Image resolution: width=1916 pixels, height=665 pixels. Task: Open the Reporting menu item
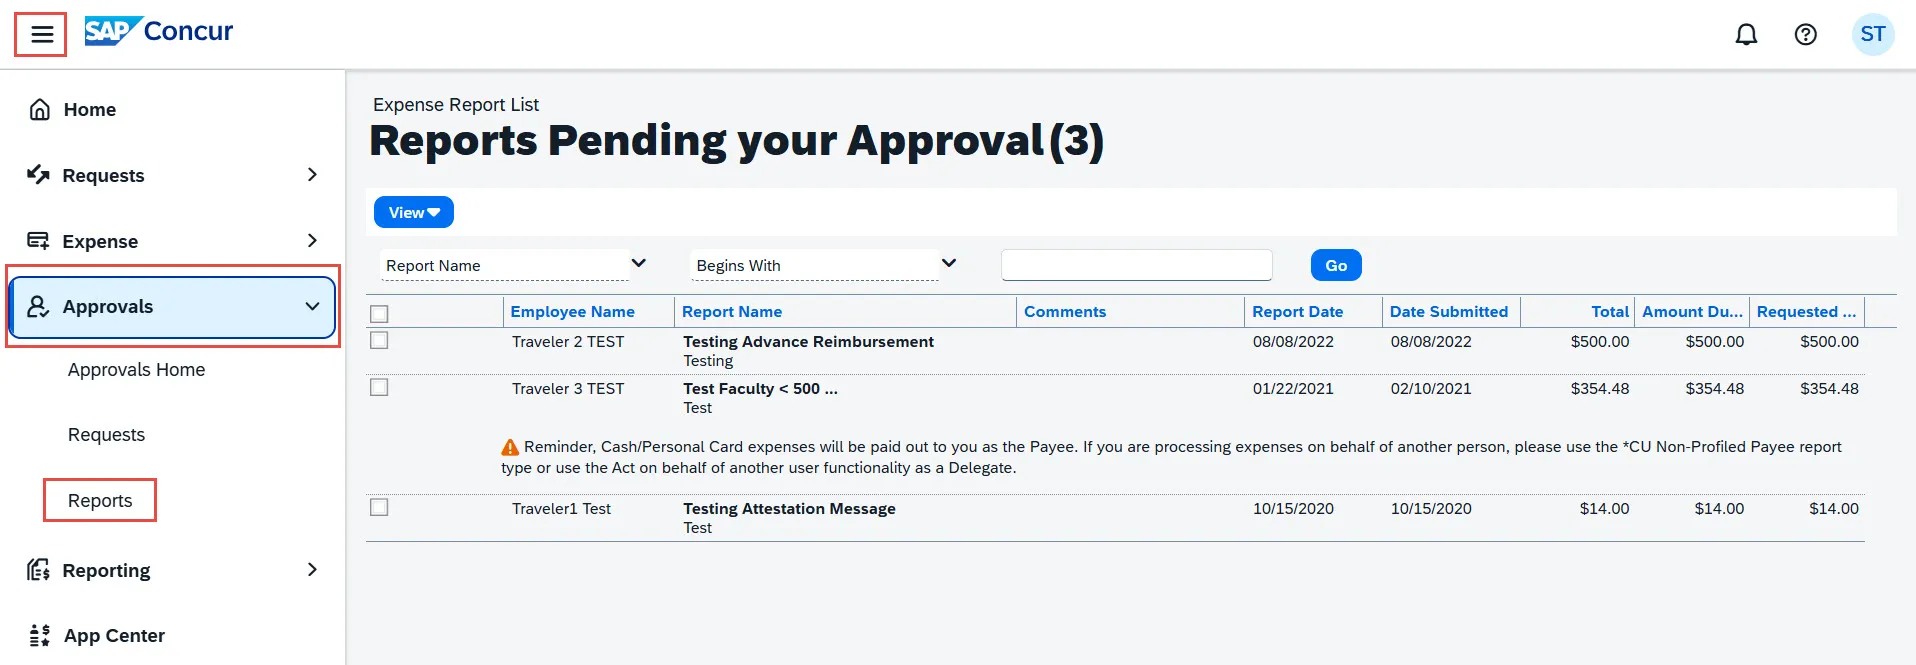tap(106, 570)
